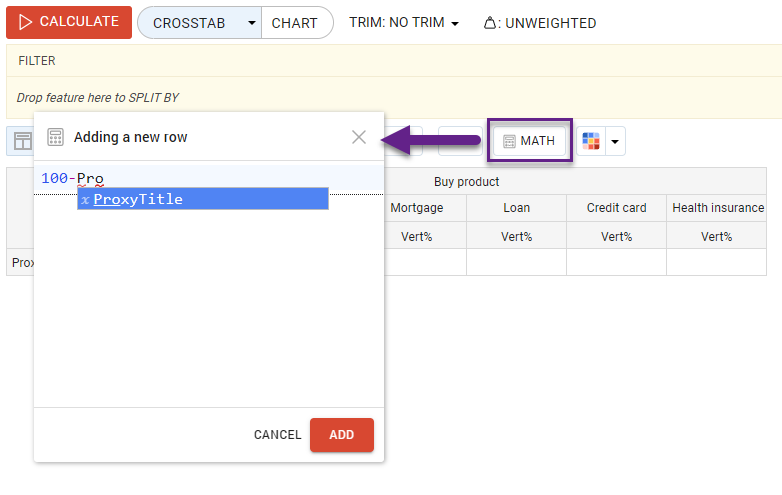This screenshot has width=782, height=495.
Task: Expand the color palette dropdown arrow
Action: [615, 142]
